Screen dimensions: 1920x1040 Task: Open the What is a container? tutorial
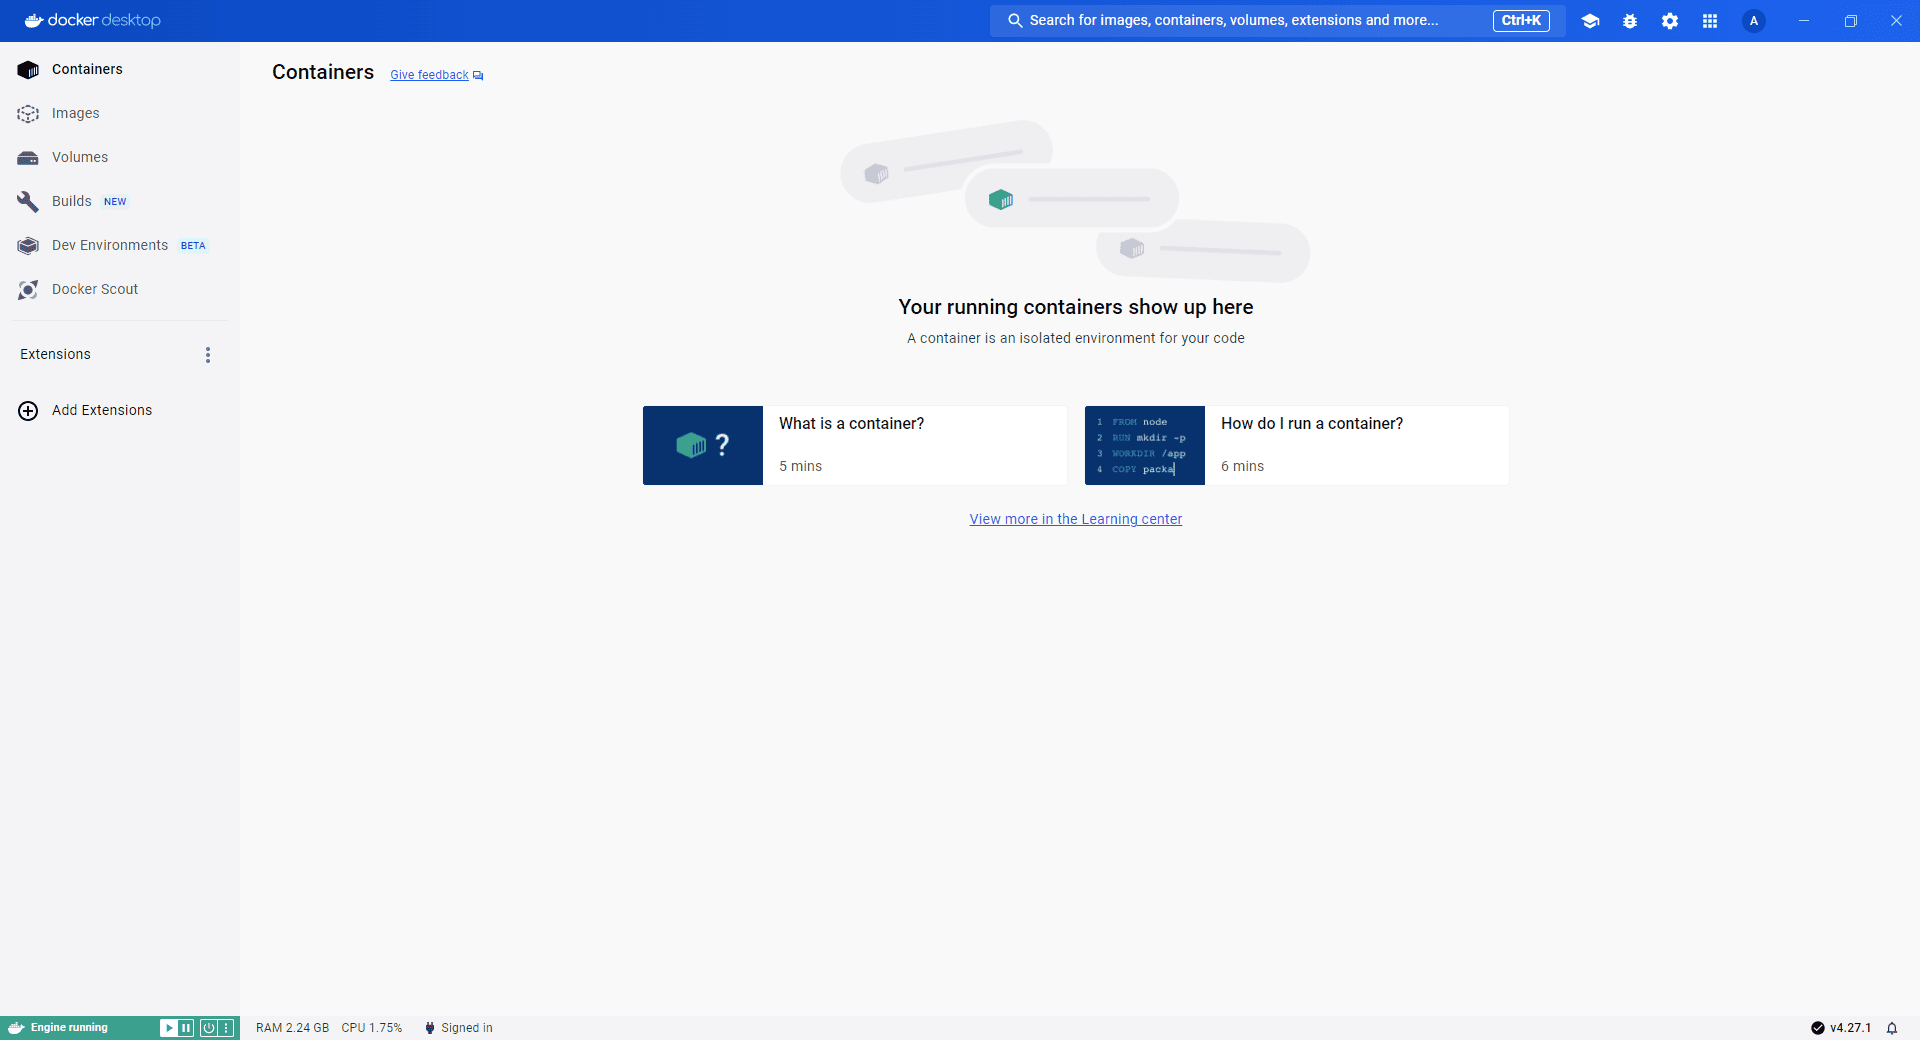855,445
